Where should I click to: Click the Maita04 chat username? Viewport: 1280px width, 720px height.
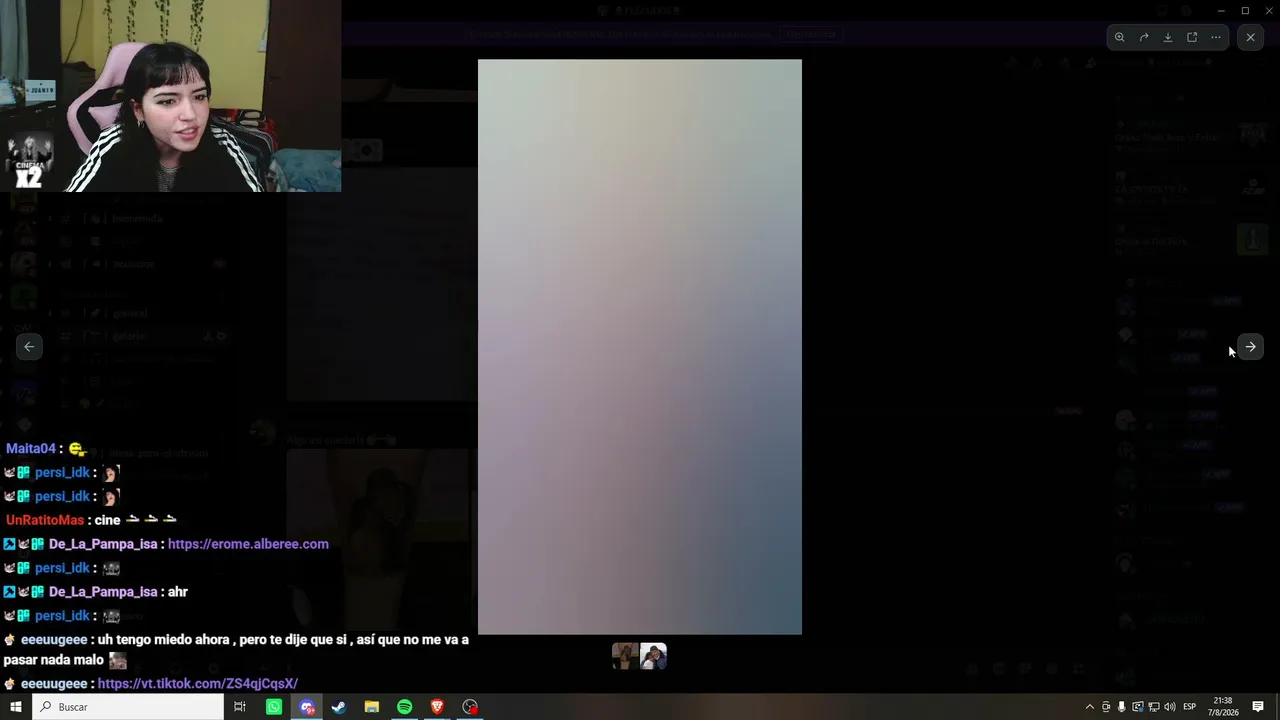(x=31, y=449)
